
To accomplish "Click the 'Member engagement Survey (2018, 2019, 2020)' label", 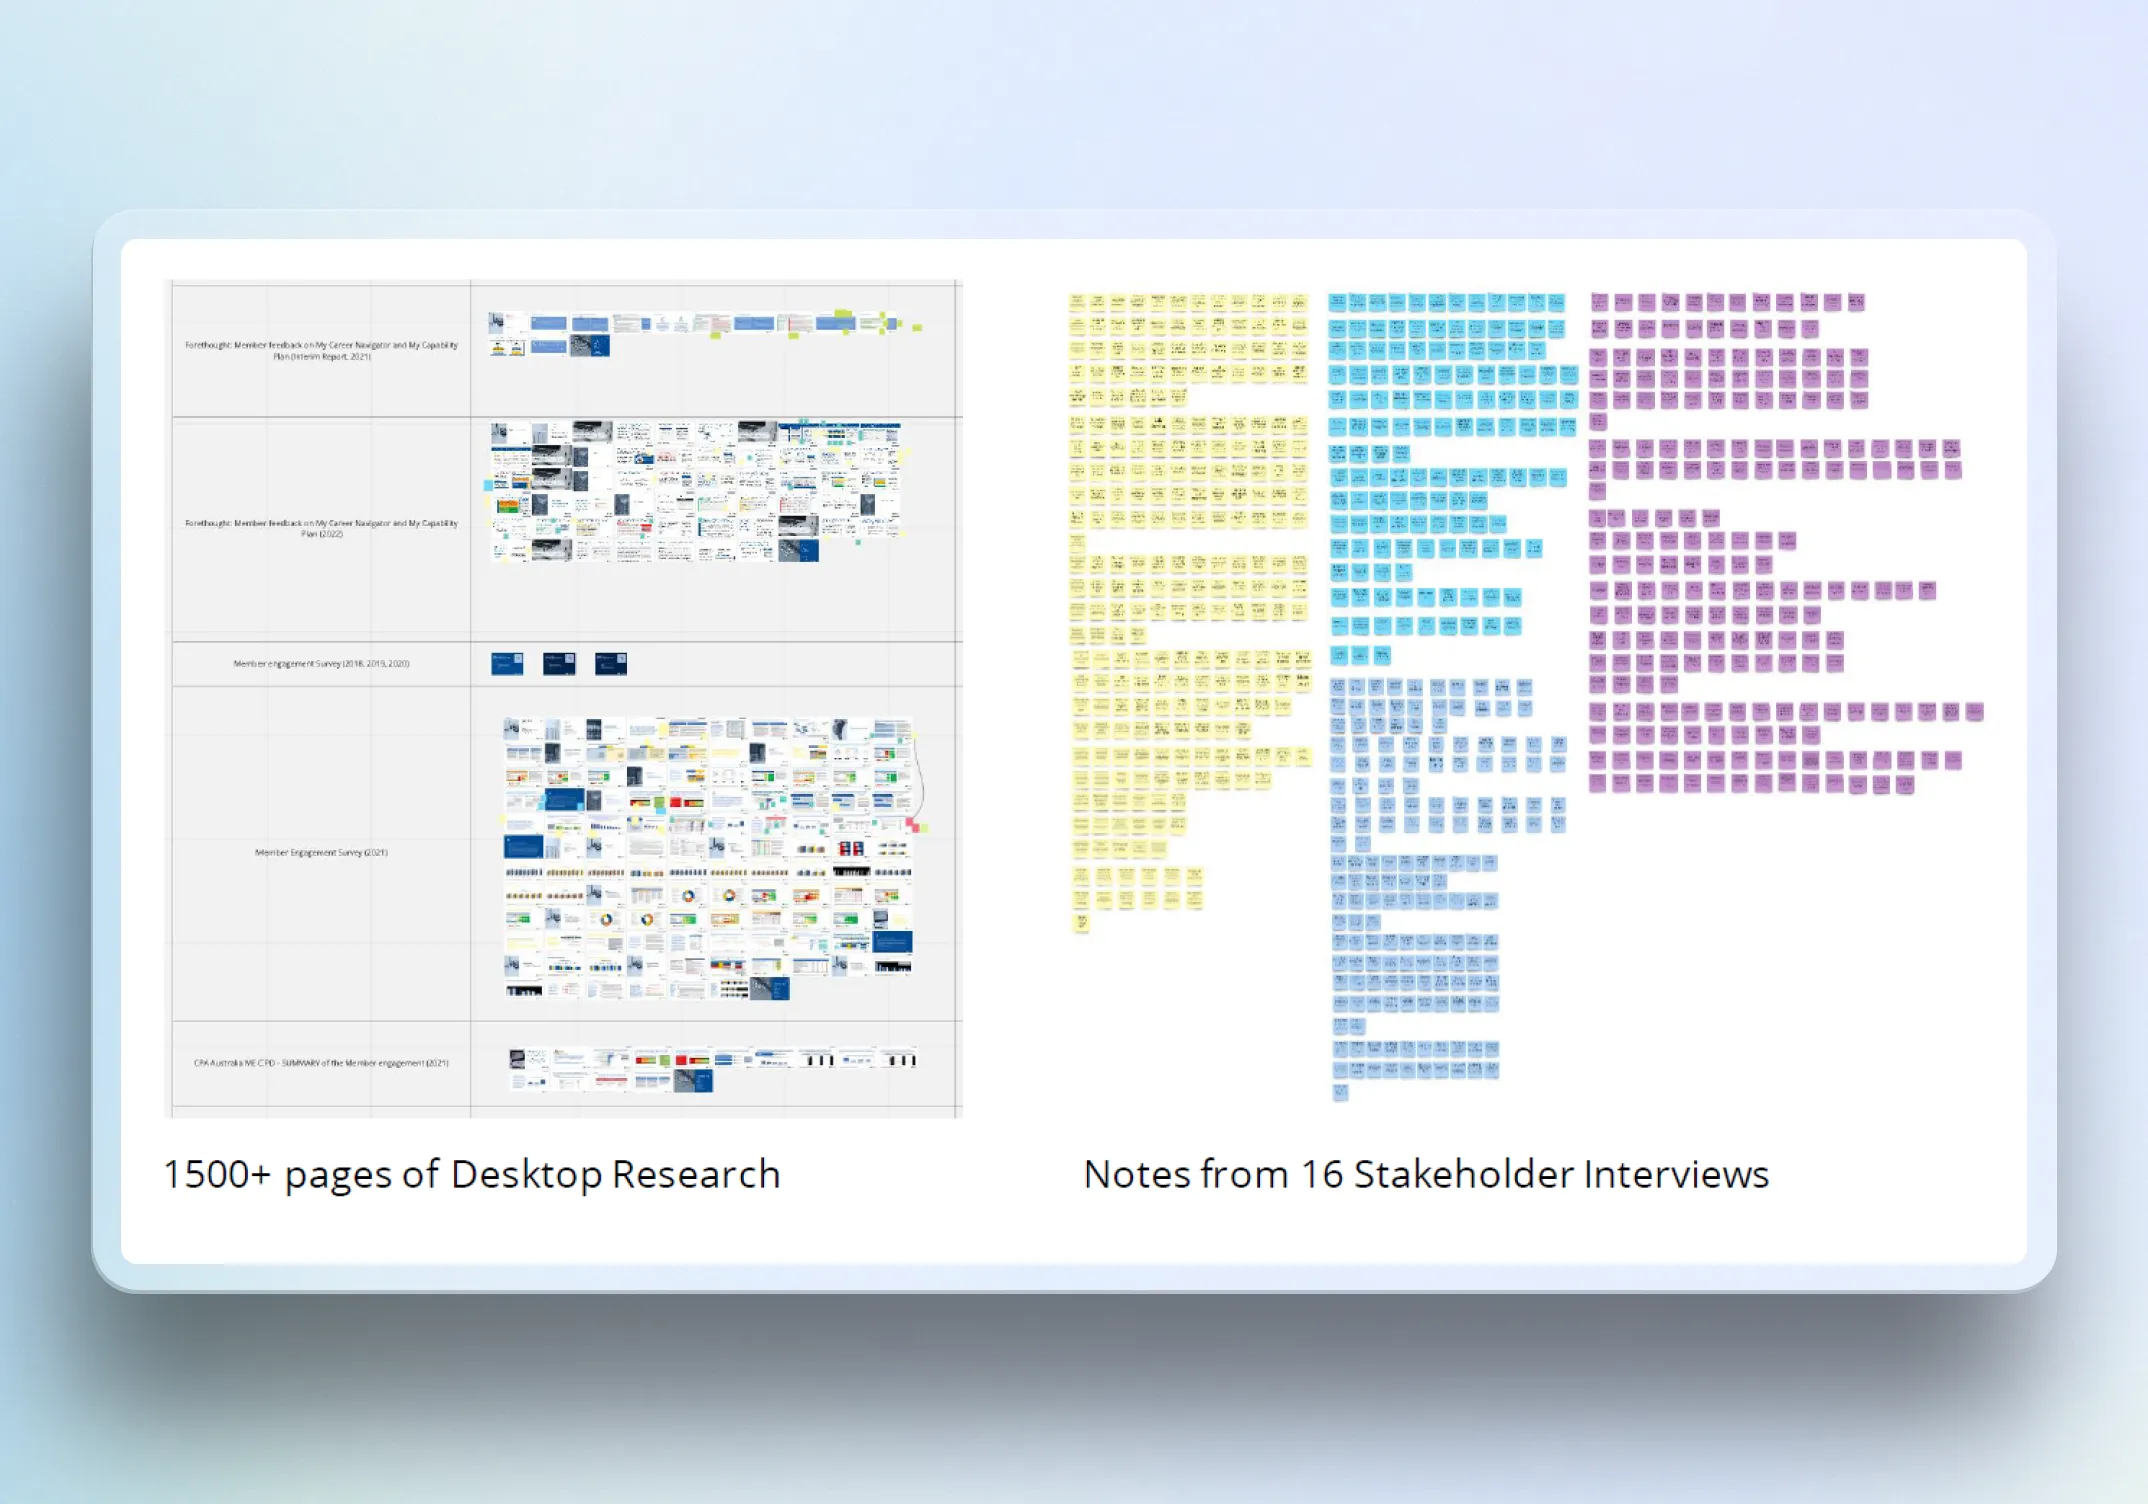I will 321,663.
